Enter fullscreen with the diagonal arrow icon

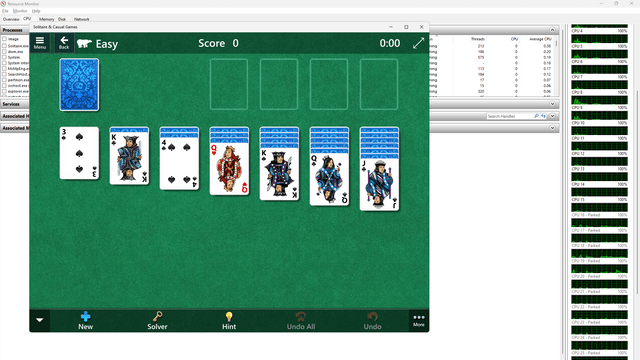pos(418,43)
